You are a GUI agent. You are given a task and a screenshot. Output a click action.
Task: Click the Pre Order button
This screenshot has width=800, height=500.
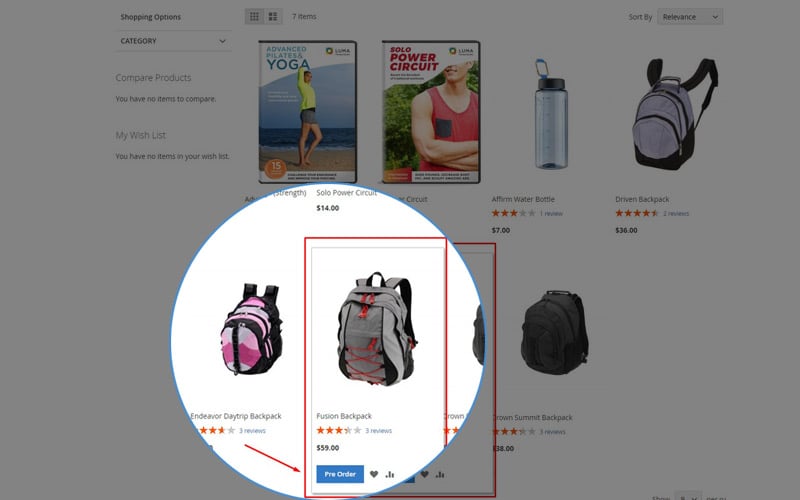click(x=340, y=474)
